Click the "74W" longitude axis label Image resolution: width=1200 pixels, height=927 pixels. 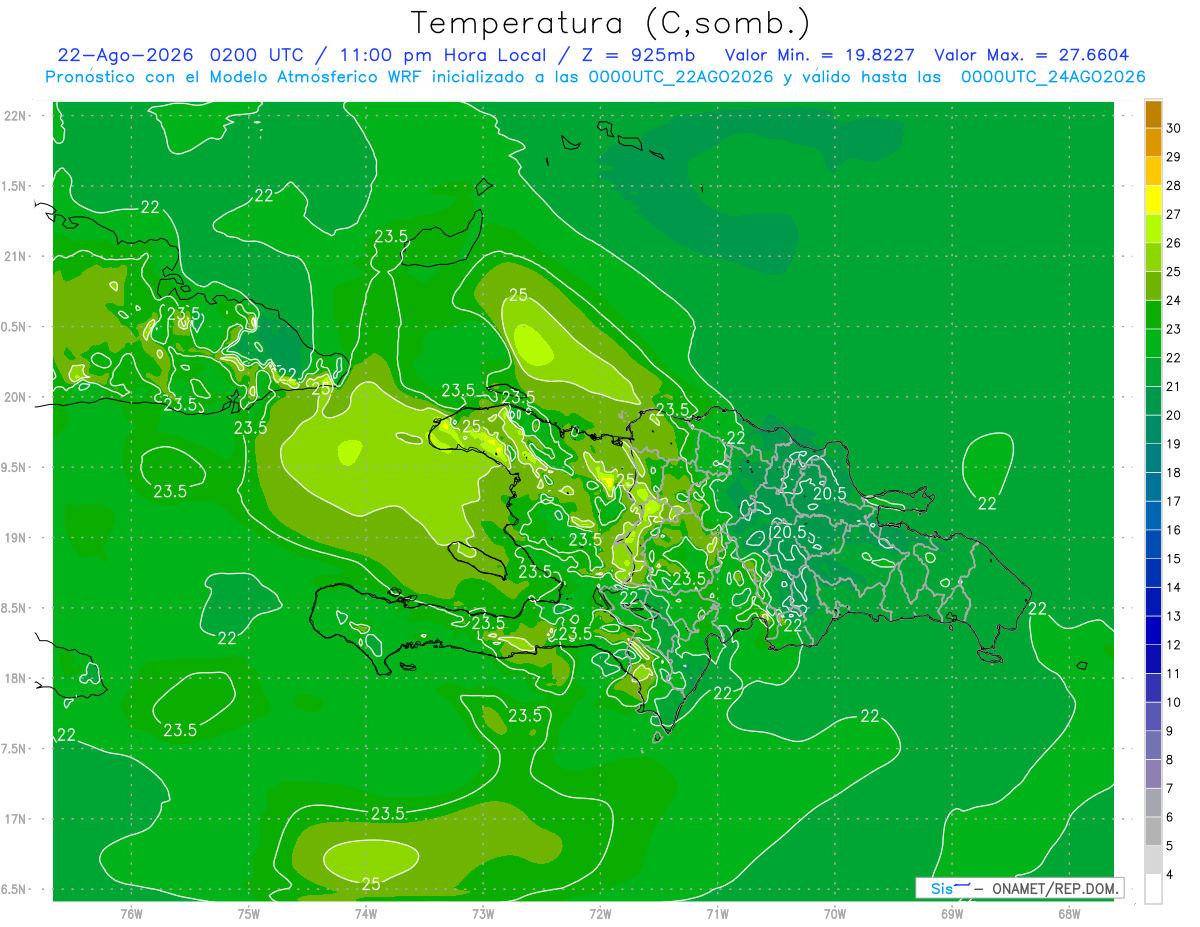click(x=366, y=913)
